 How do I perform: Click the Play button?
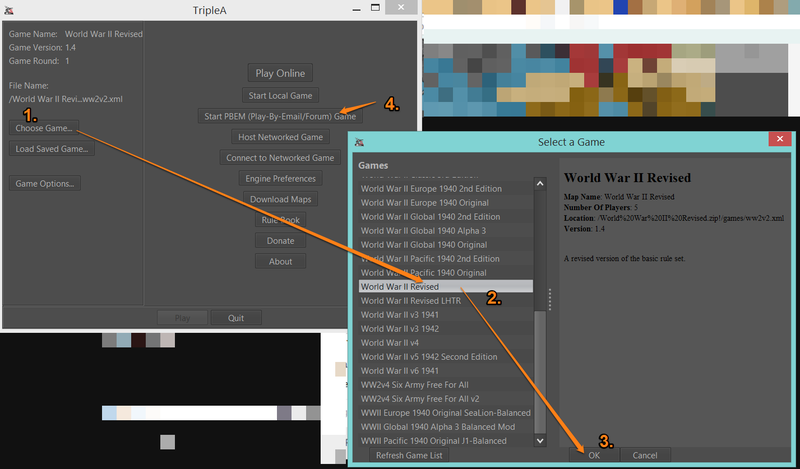pyautogui.click(x=182, y=317)
